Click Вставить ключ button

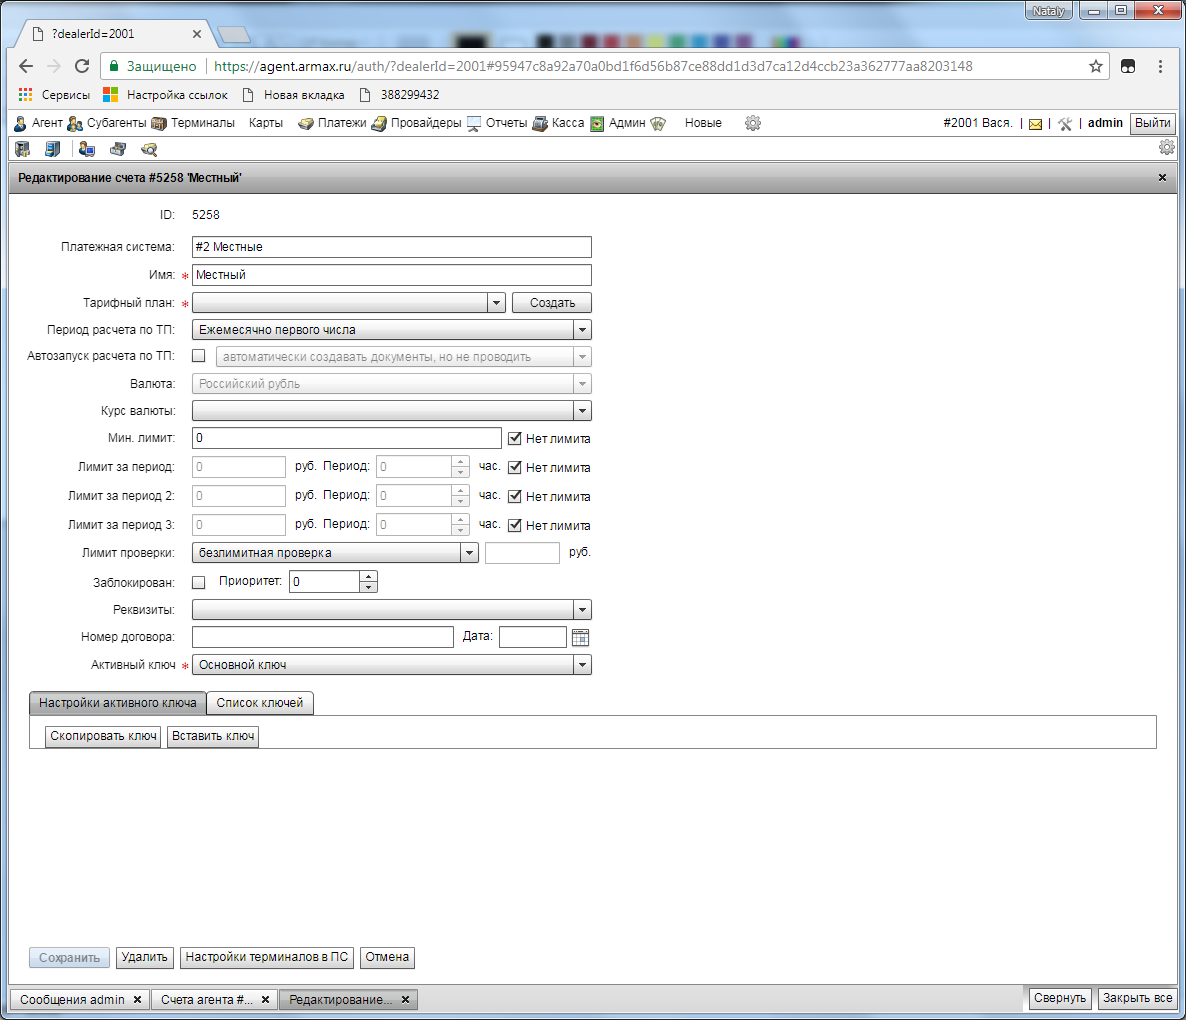click(x=213, y=736)
